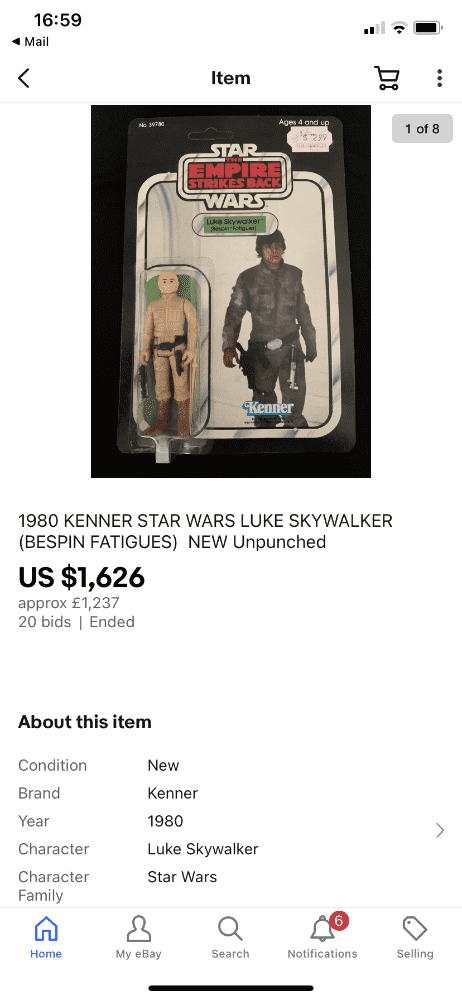The height and width of the screenshot is (1000, 462).
Task: Tap the US $1,626 price
Action: [82, 577]
